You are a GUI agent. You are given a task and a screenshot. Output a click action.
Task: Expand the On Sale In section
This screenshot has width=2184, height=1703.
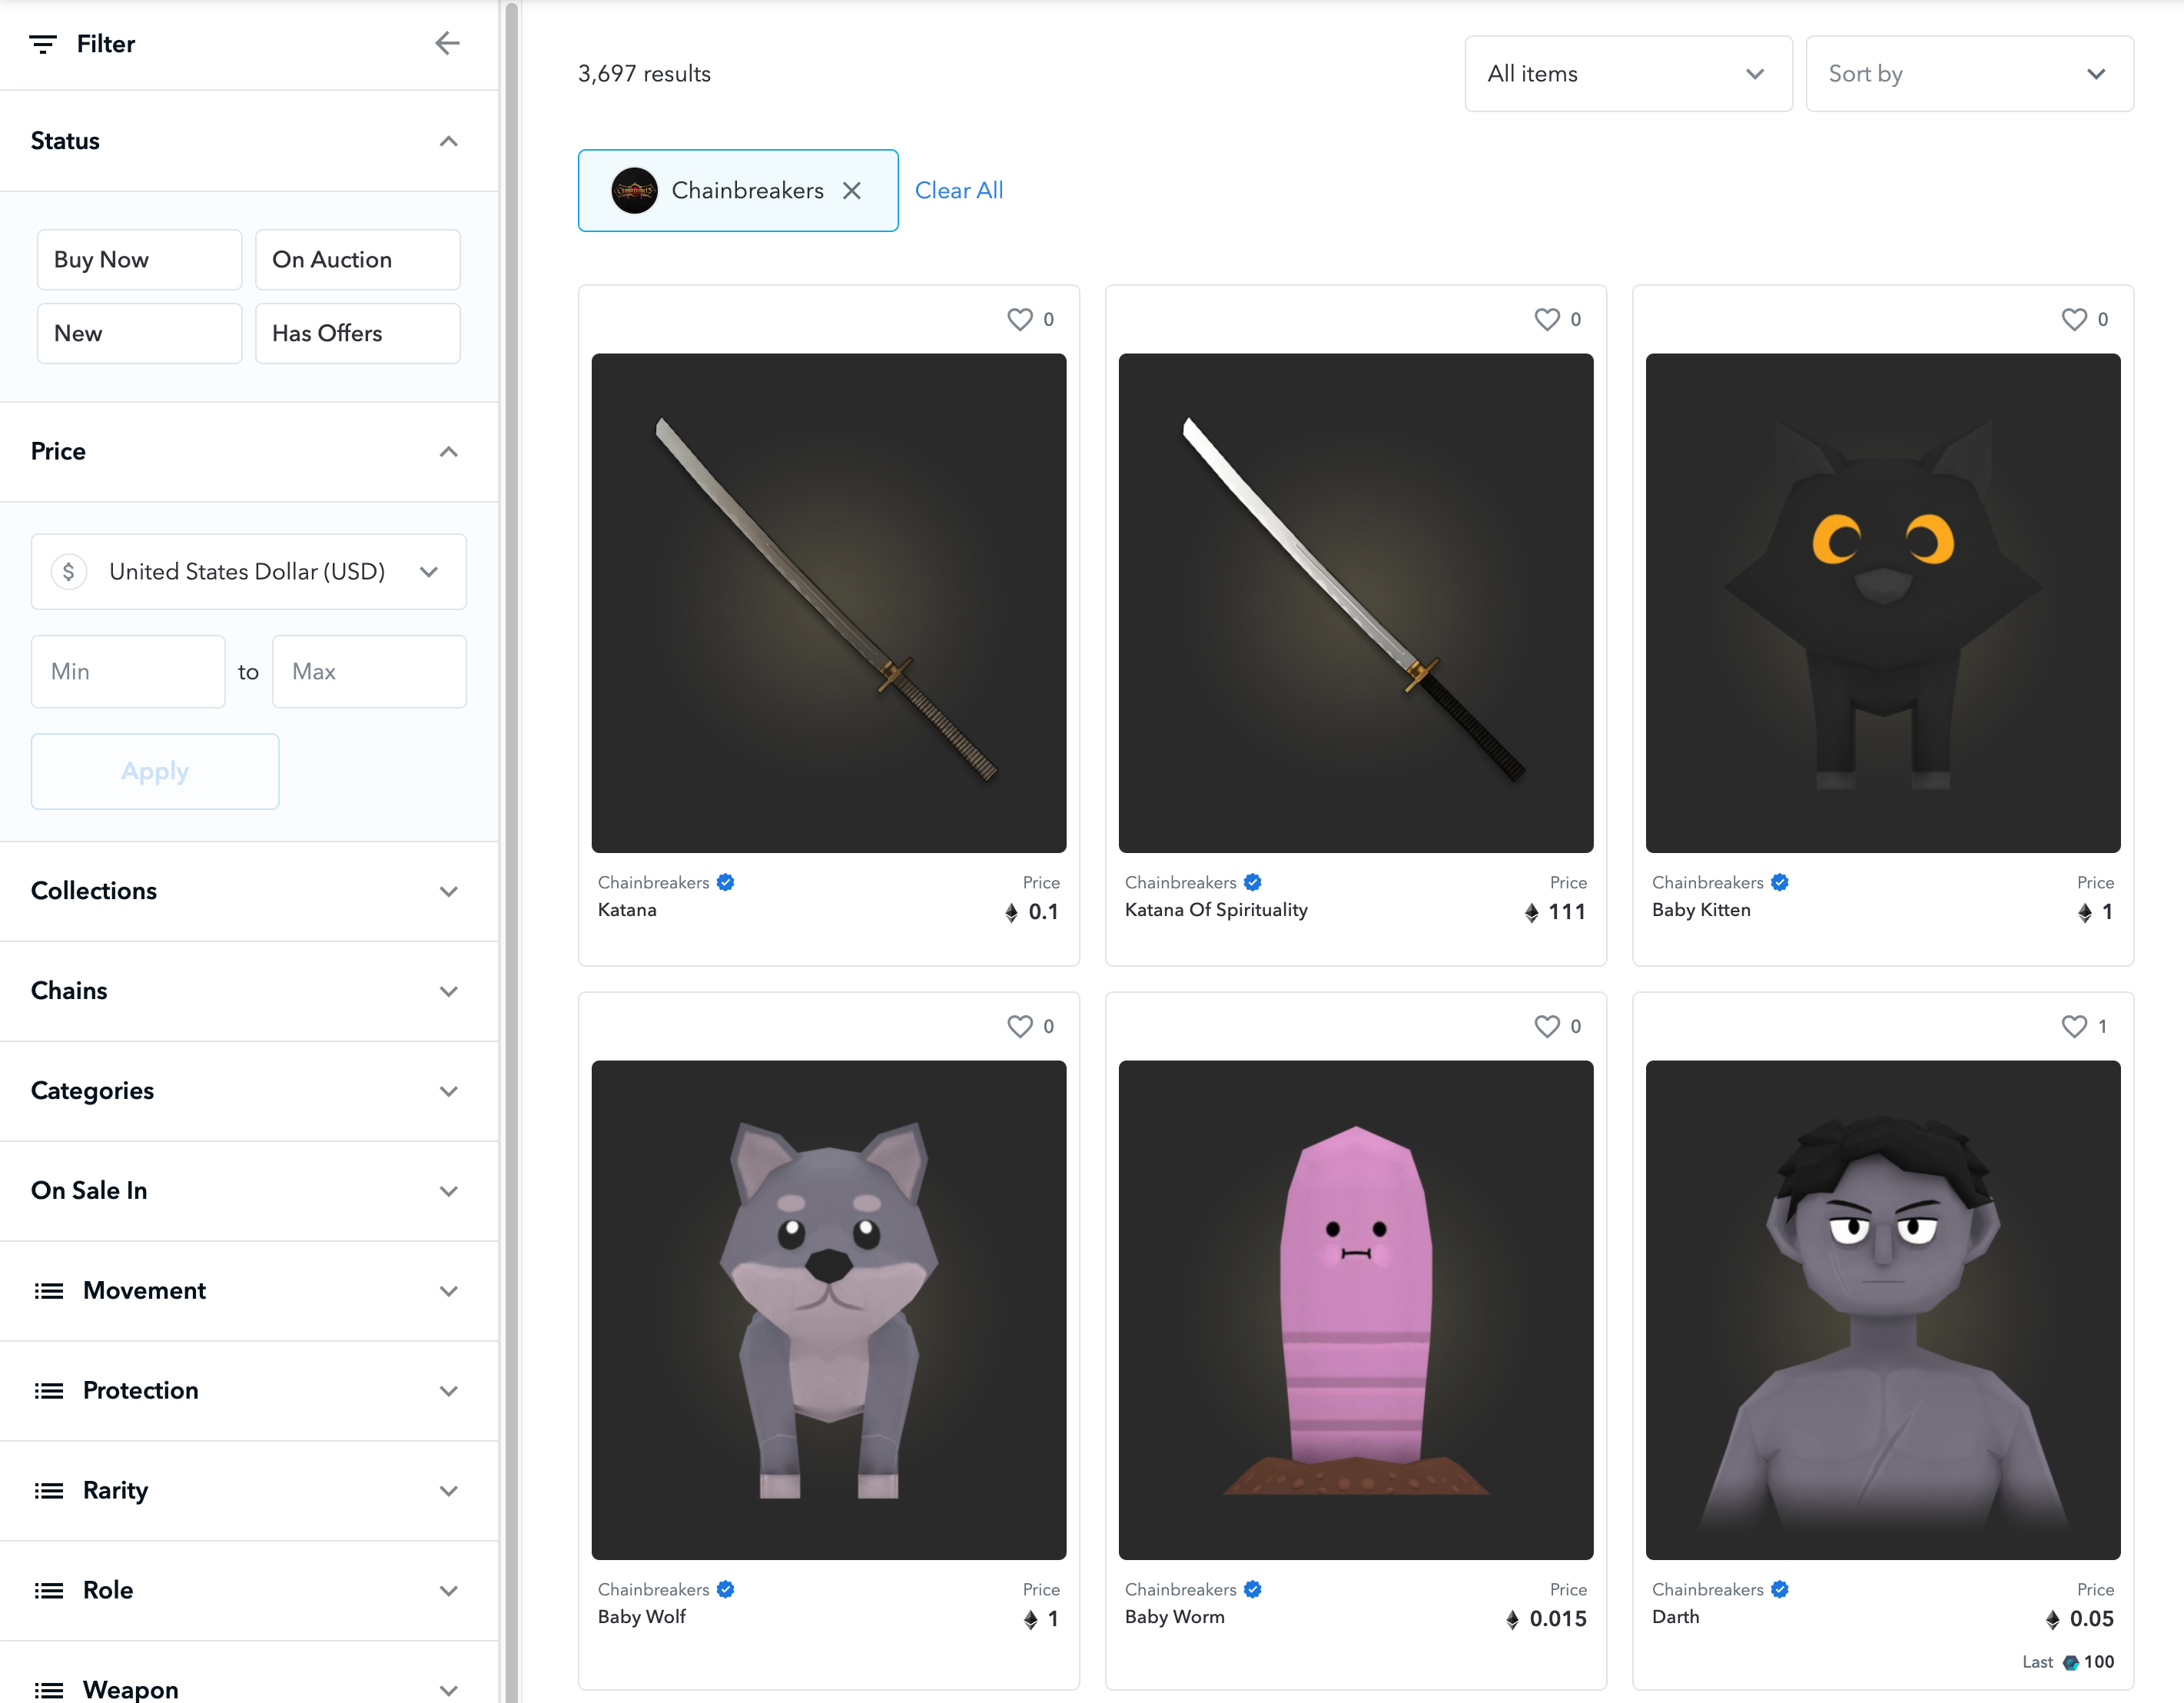point(249,1191)
